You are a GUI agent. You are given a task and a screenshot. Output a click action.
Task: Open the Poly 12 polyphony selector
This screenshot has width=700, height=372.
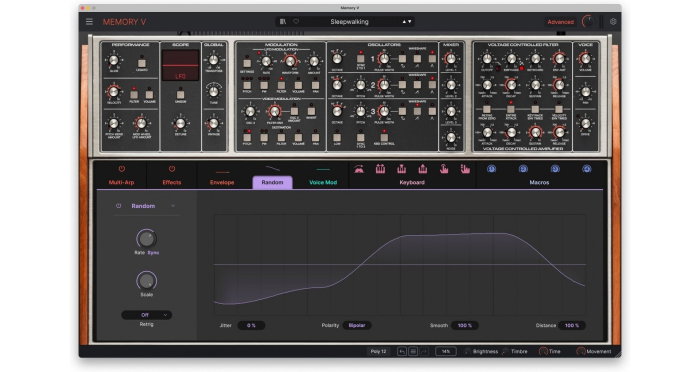tap(378, 351)
